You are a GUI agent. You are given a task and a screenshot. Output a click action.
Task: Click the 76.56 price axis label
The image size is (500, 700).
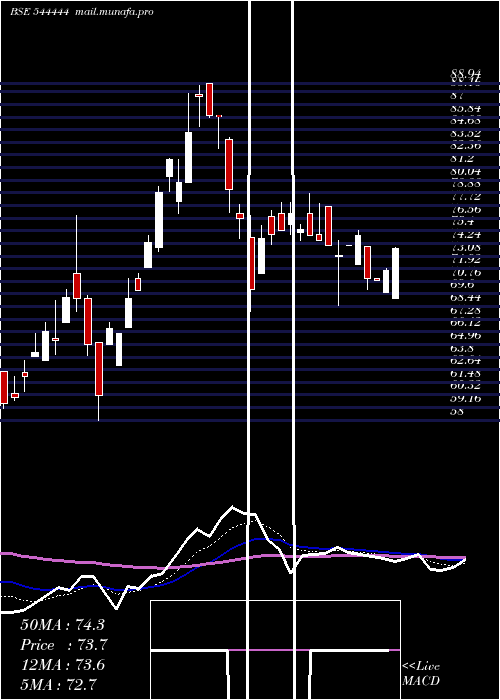click(465, 210)
